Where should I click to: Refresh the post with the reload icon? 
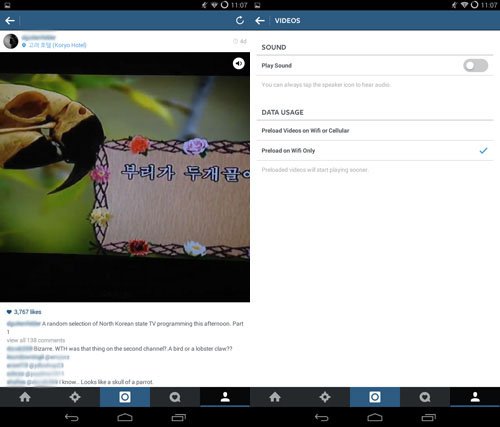click(240, 21)
